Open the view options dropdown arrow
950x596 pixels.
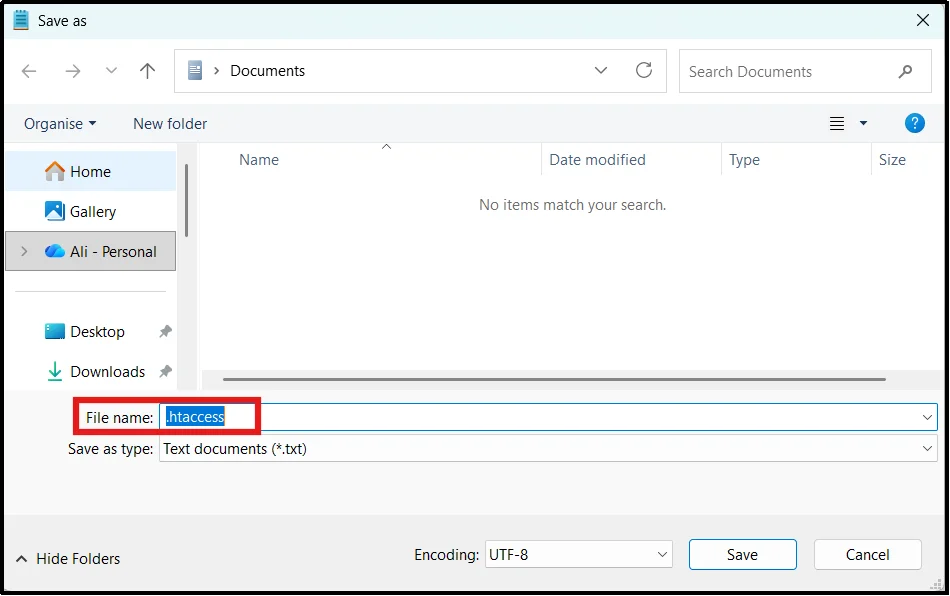coord(863,124)
